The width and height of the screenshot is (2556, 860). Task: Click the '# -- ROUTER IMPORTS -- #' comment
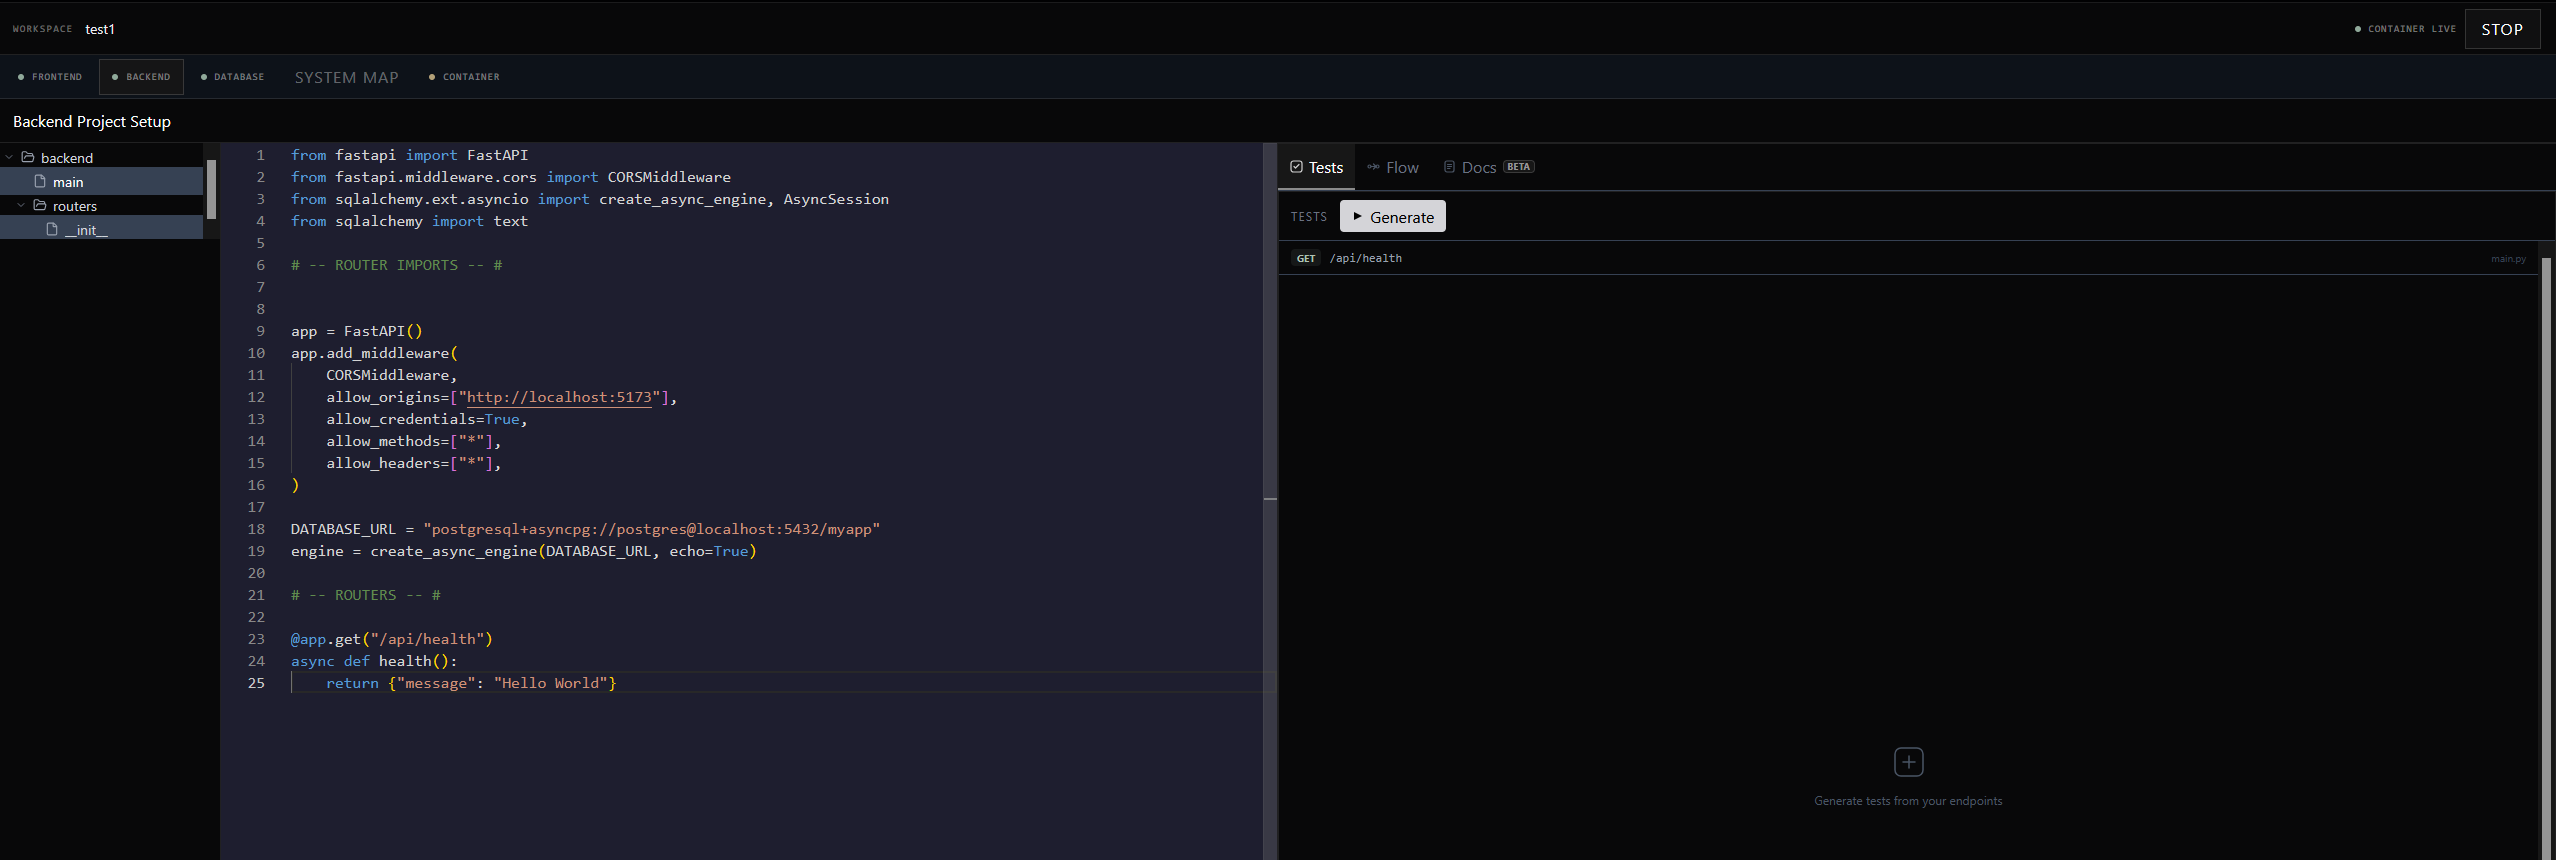coord(396,265)
